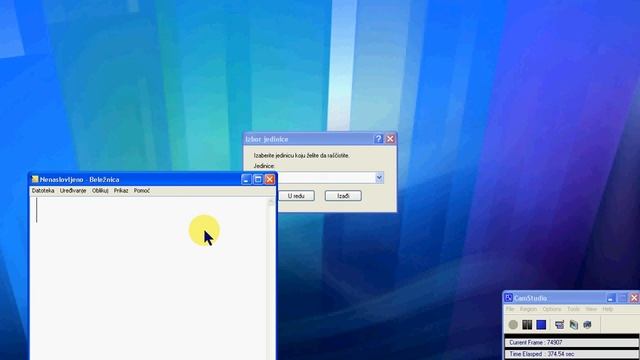
Task: Click the Izađi button
Action: pyautogui.click(x=343, y=196)
